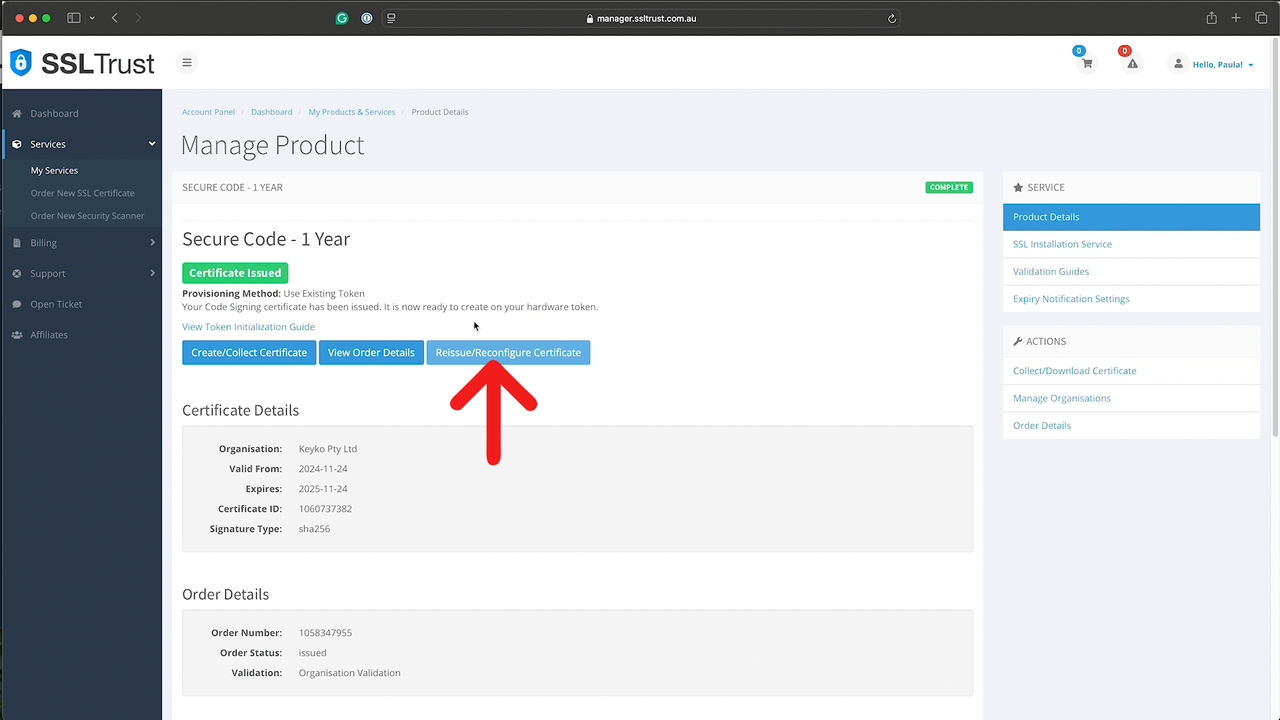Click the Create/Collect Certificate button

coord(249,352)
